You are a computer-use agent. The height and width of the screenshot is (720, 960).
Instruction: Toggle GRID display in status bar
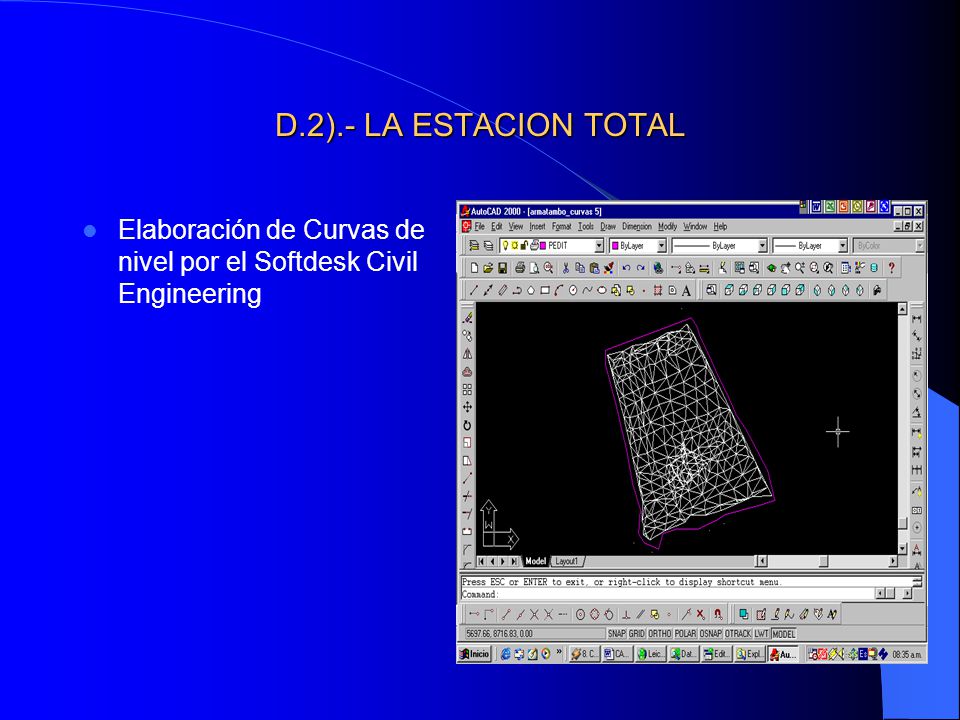[x=637, y=634]
